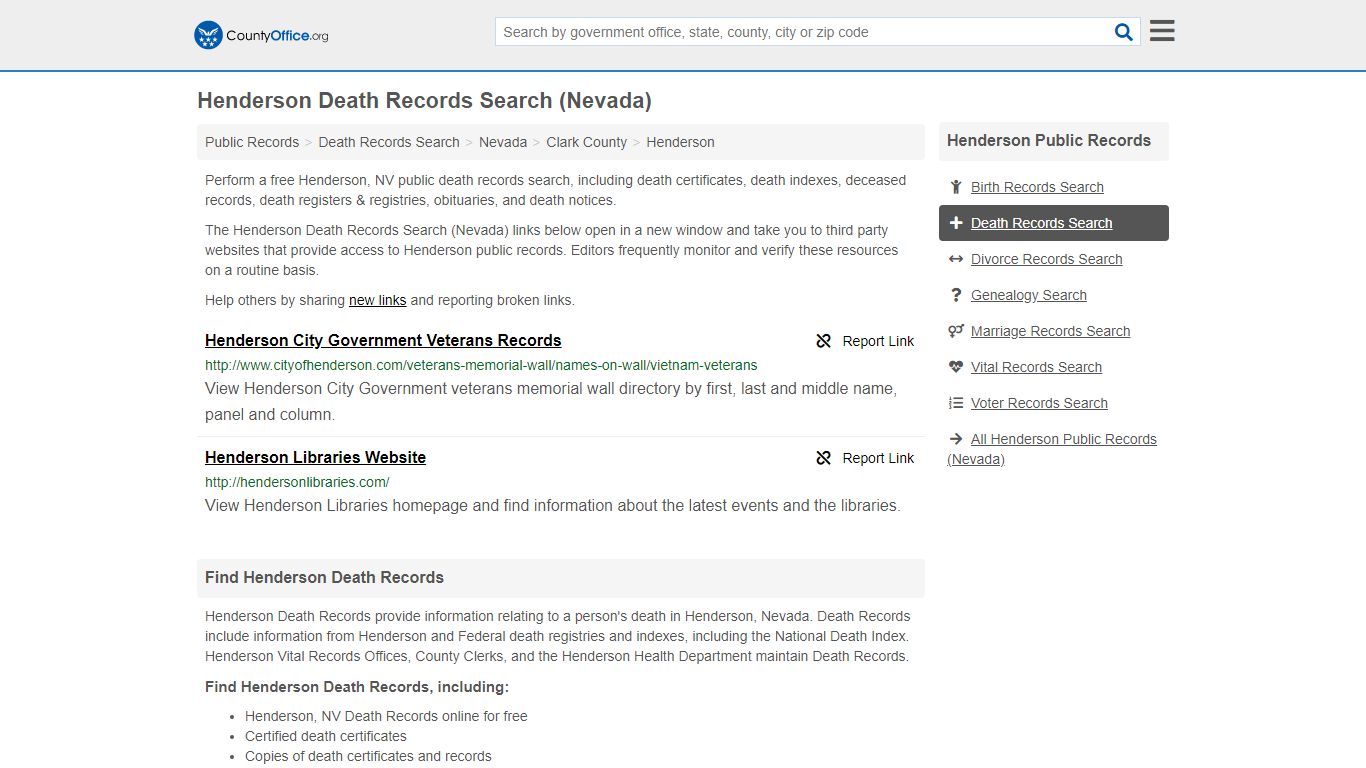Open All Henderson Public Records (Nevada)
The width and height of the screenshot is (1366, 768).
1052,449
